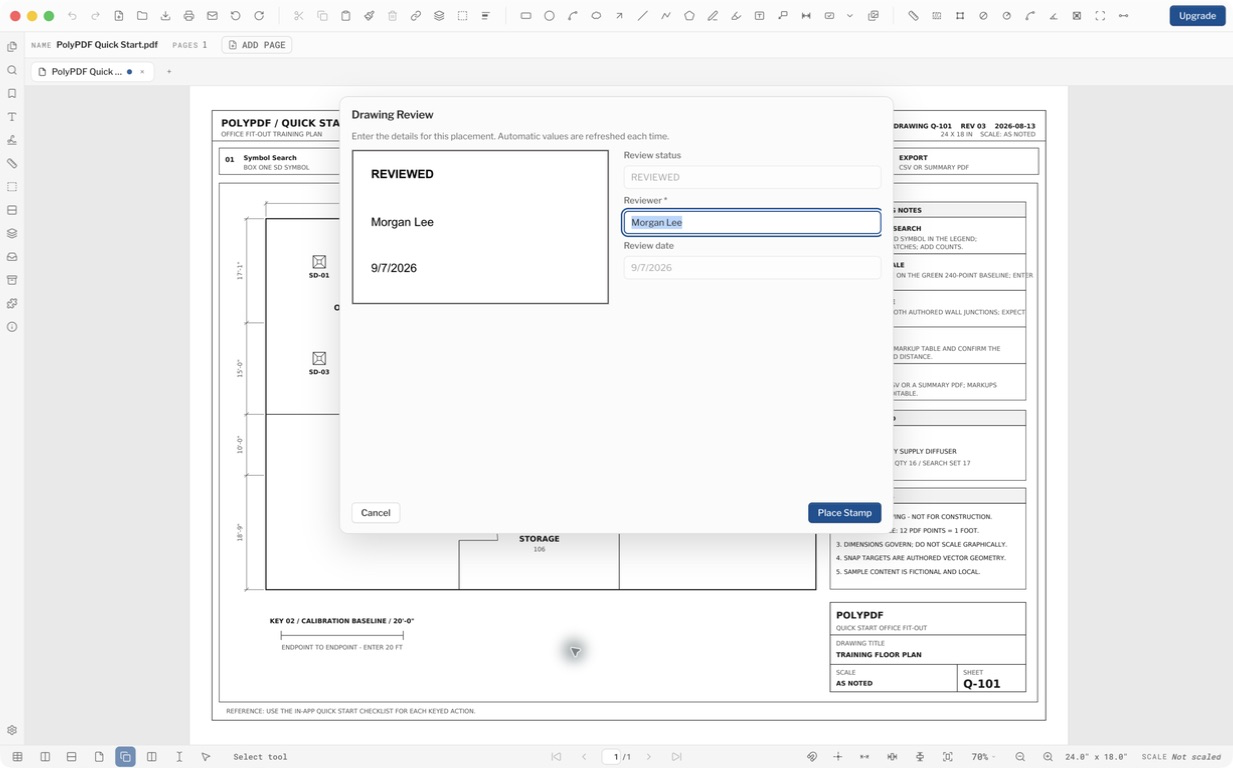Zoom out with the minus magnifier
Viewport: 1233px width, 768px height.
(1020, 757)
